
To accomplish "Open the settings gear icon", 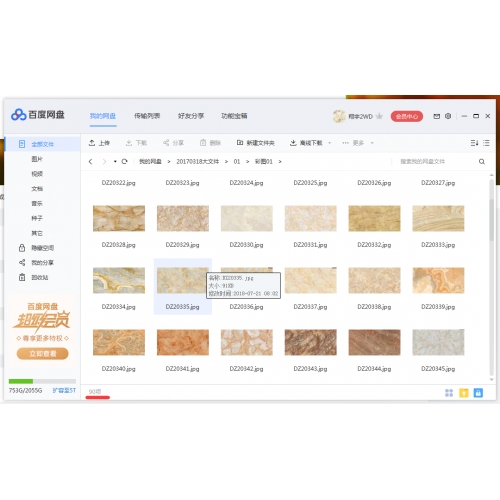I will 448,116.
